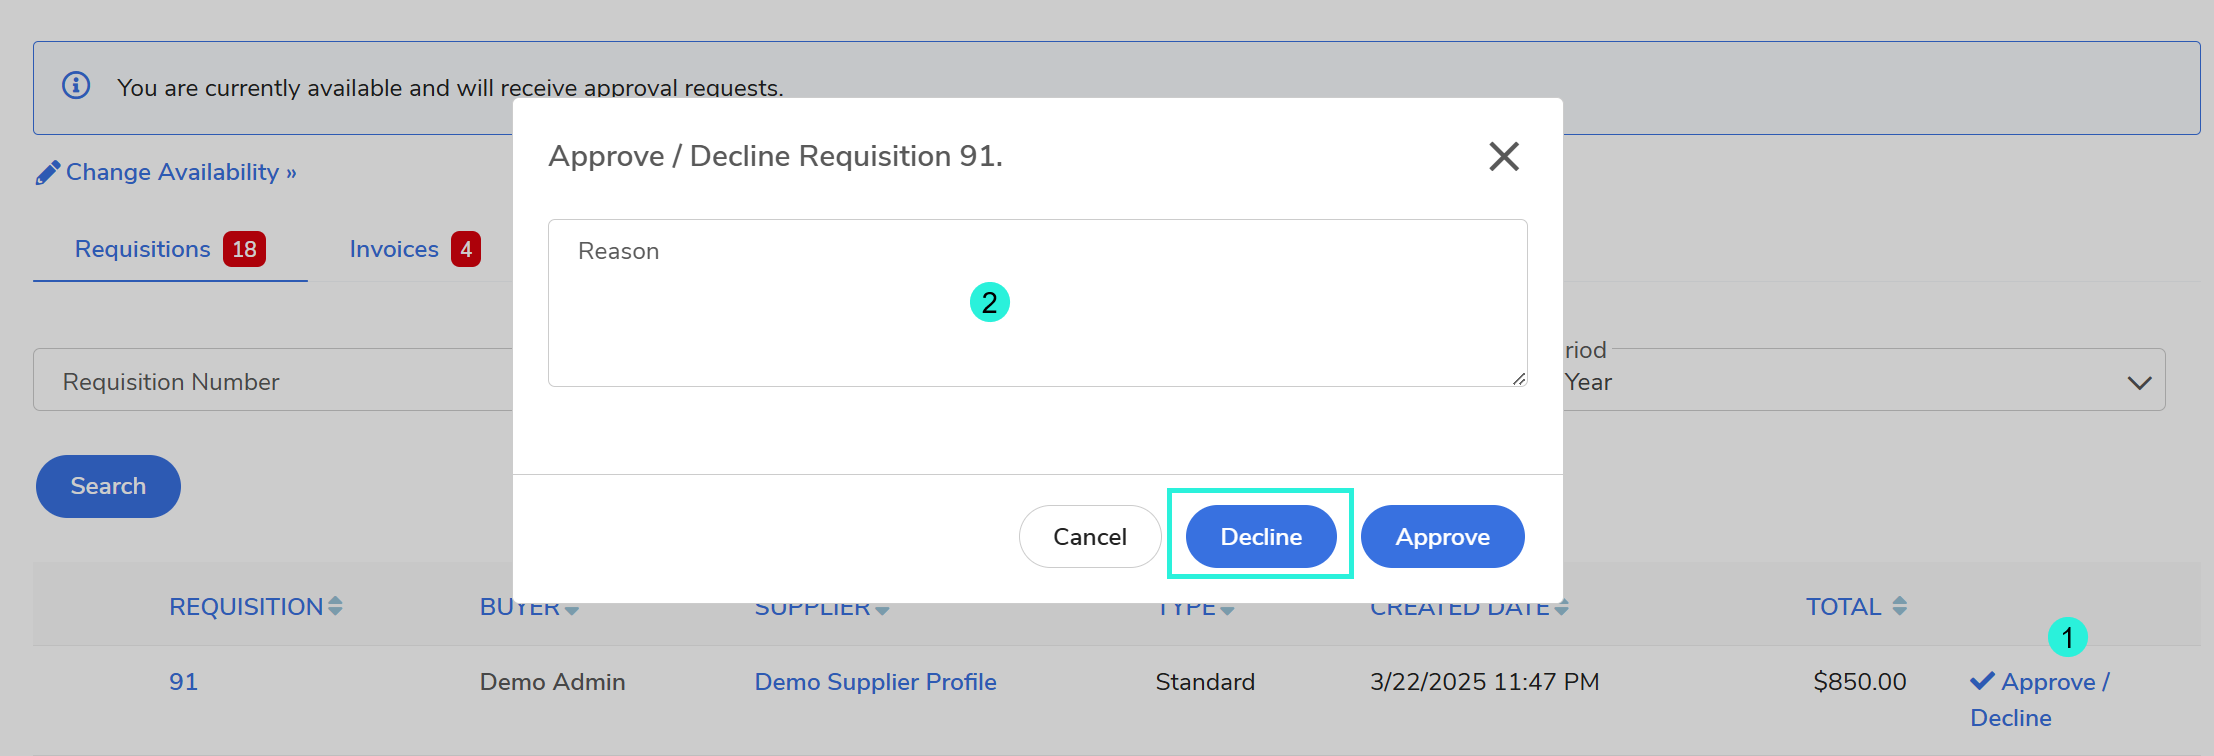Cancel the requisition approval dialog
2214x756 pixels.
1089,537
